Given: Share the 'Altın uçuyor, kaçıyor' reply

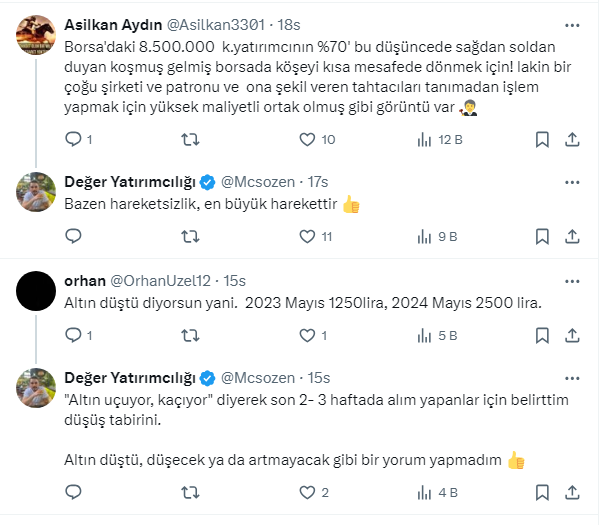Looking at the screenshot, I should 573,492.
